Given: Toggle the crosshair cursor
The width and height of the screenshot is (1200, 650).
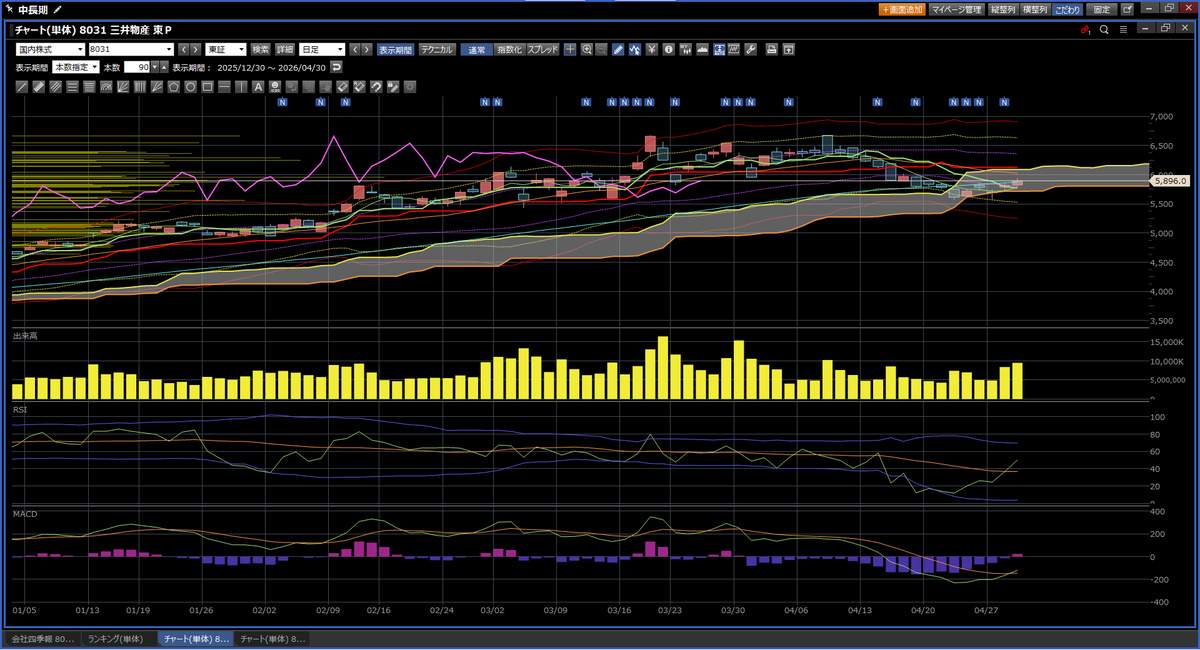Looking at the screenshot, I should pos(570,49).
